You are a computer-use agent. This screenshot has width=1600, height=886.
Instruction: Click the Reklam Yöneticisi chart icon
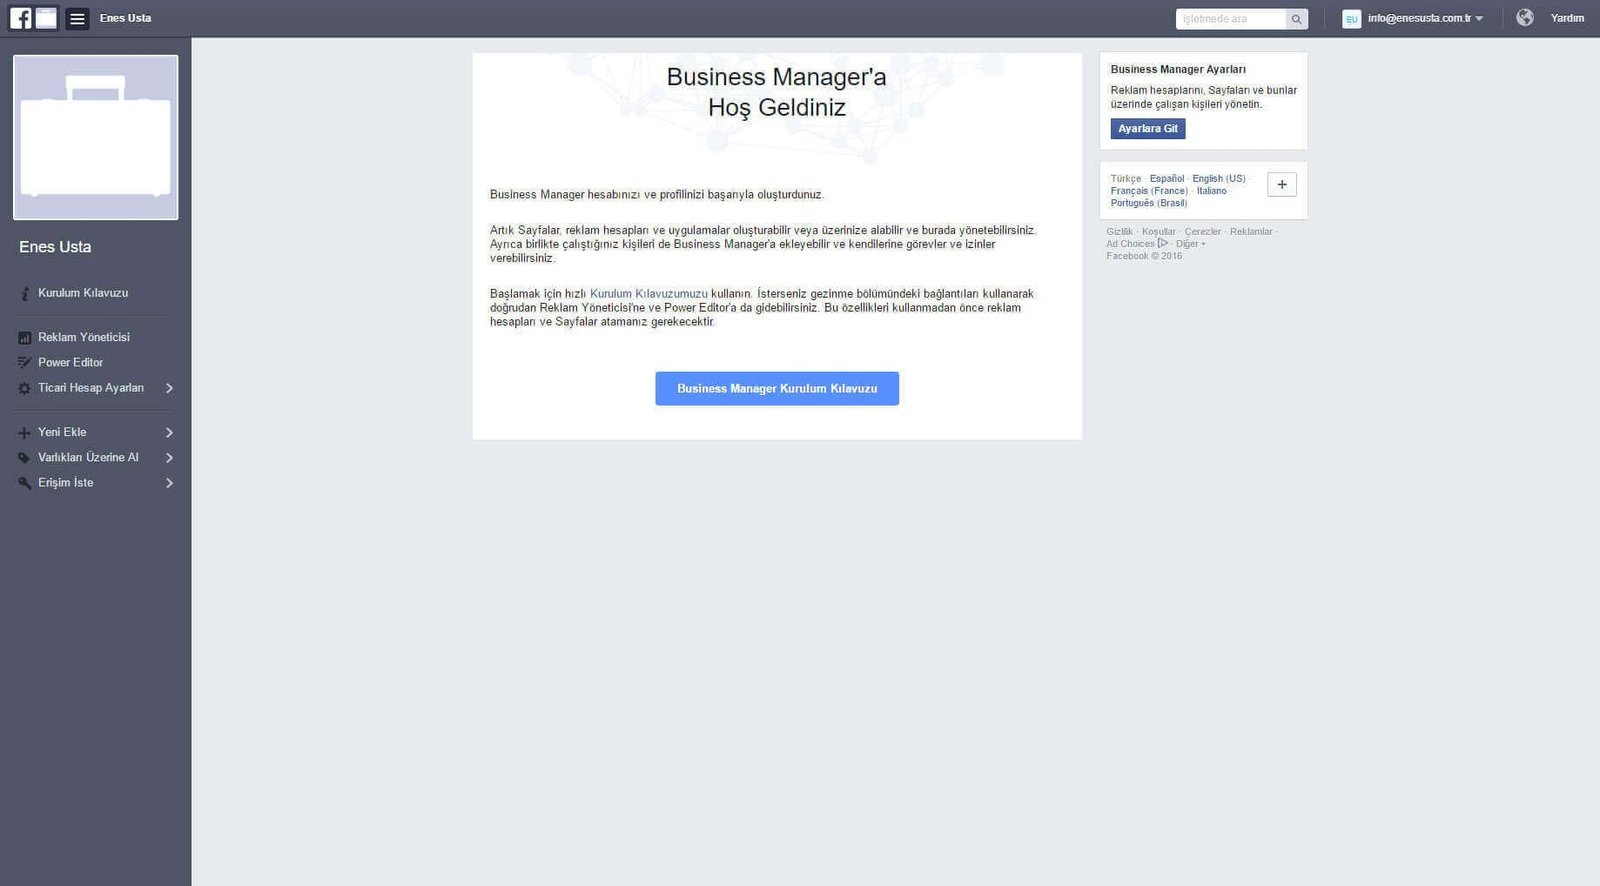[x=25, y=338]
